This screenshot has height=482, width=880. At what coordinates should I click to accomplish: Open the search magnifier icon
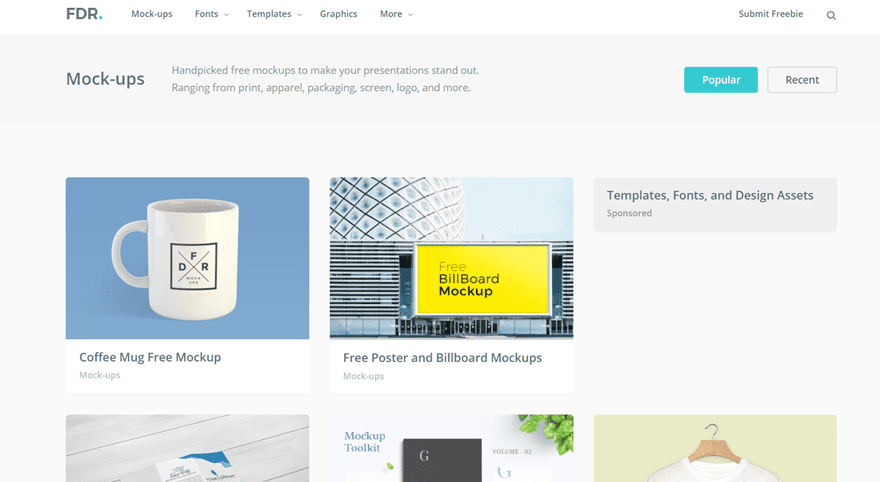click(x=831, y=16)
